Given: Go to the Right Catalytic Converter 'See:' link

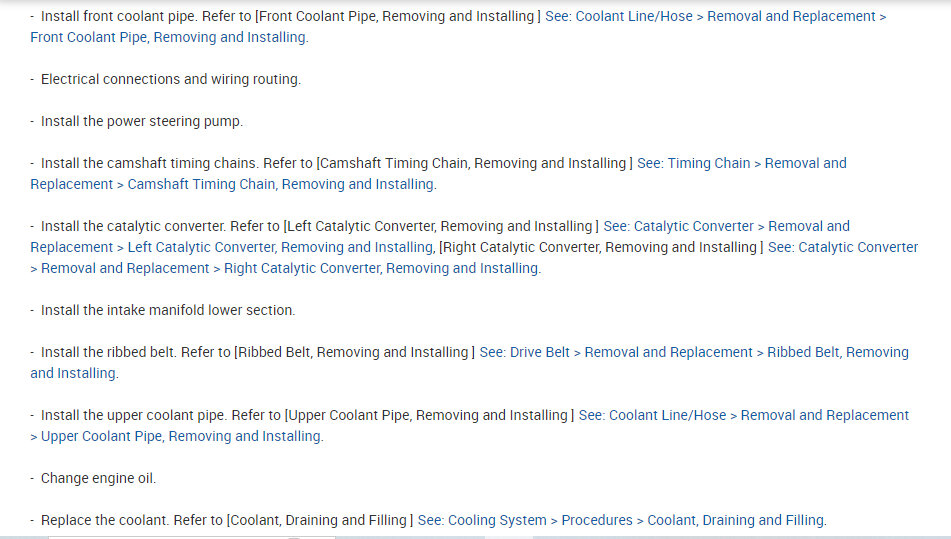Looking at the screenshot, I should (842, 247).
